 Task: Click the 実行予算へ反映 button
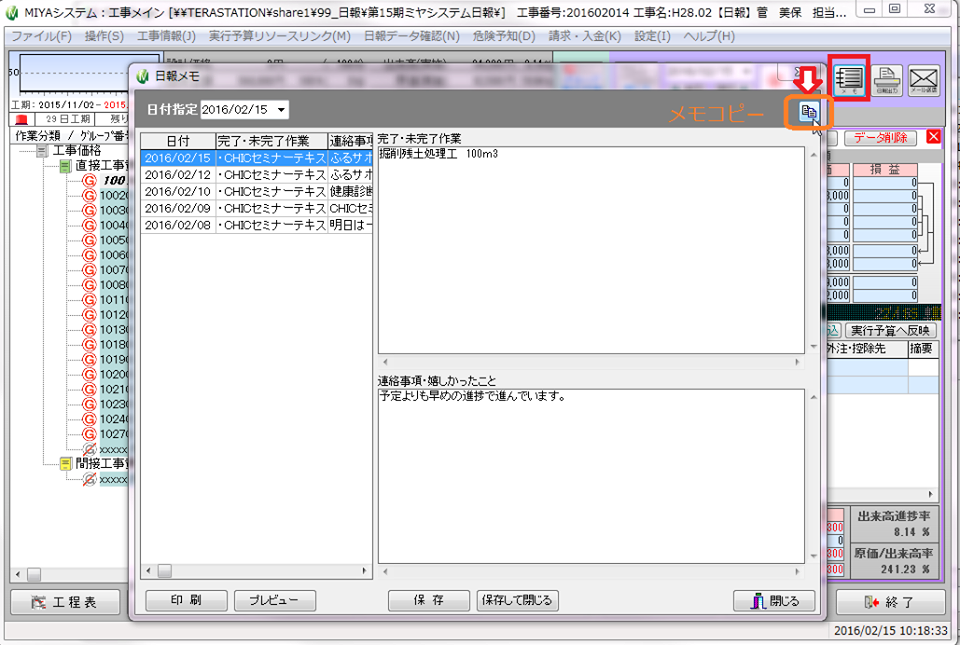[891, 330]
